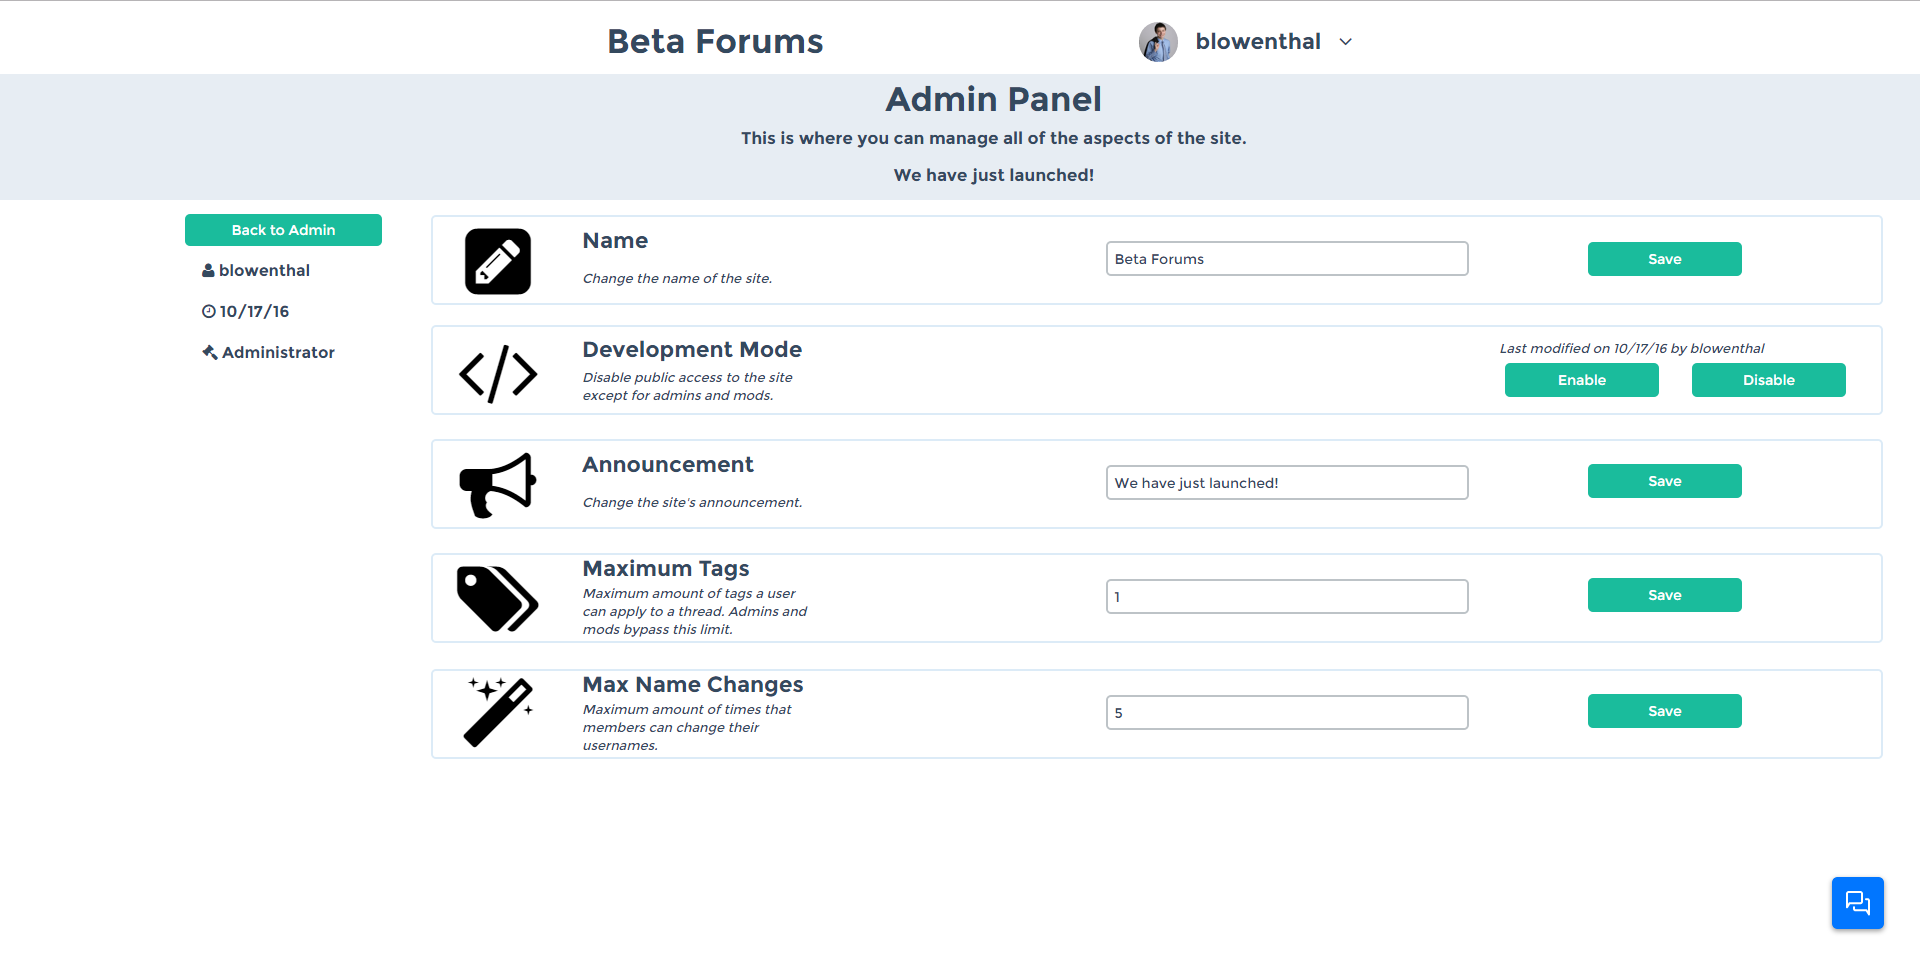Click the magic wand Max Name Changes icon
The height and width of the screenshot is (965, 1920).
pos(499,712)
